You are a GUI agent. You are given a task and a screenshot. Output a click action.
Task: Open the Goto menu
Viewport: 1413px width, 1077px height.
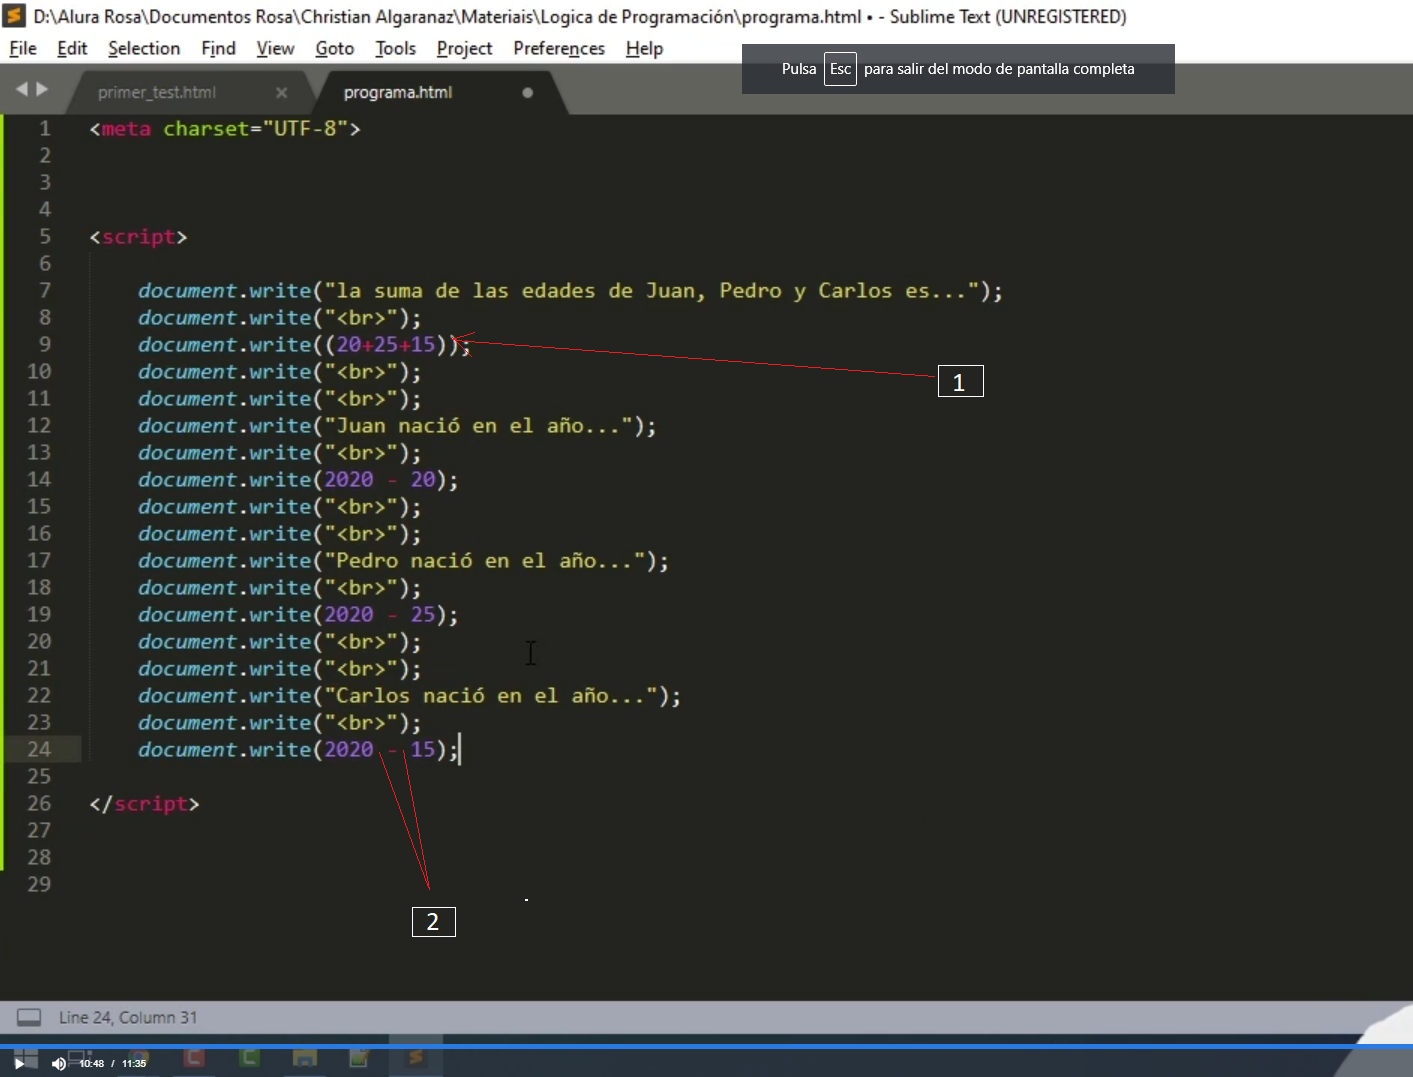click(334, 48)
